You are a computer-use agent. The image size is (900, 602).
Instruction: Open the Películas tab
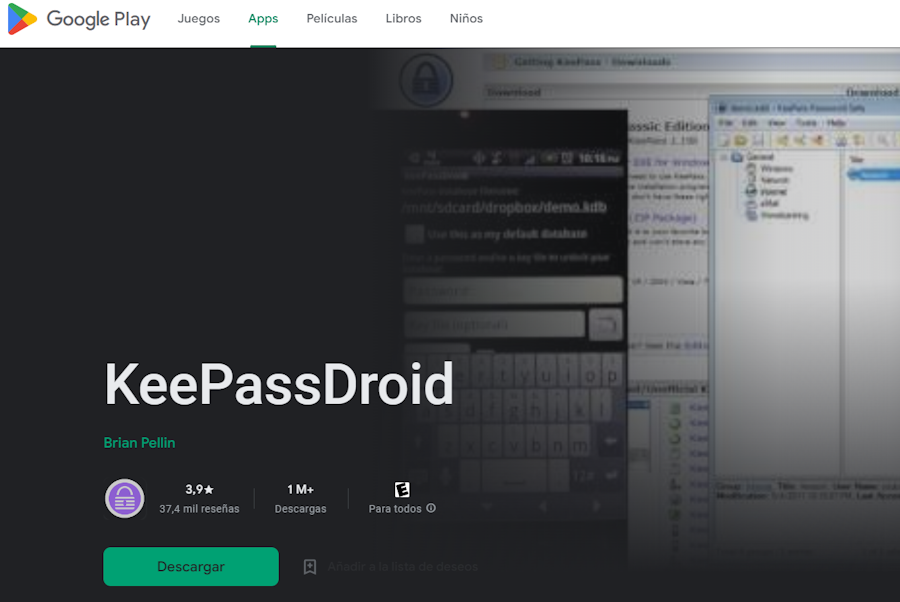(x=332, y=19)
